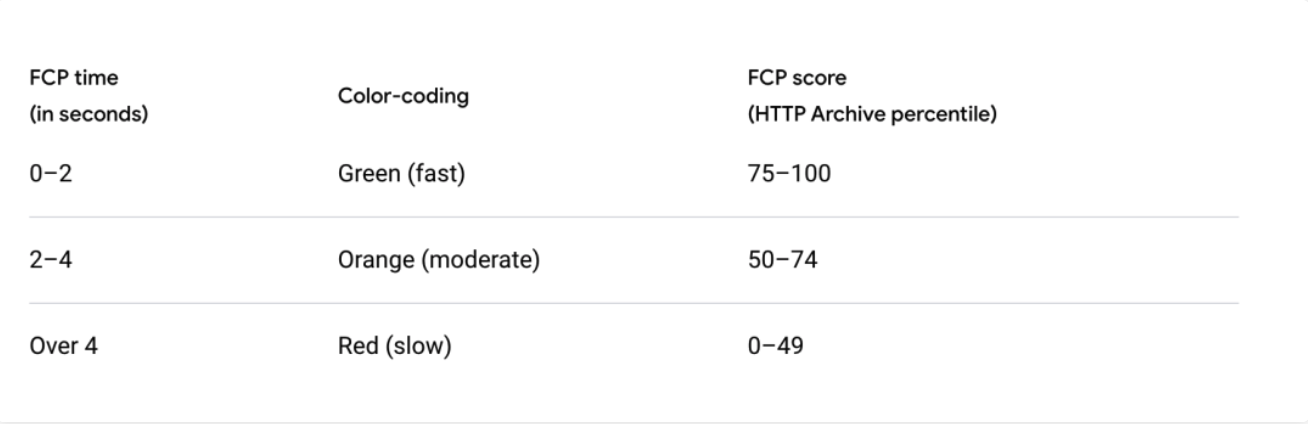Select the word "Red" in the table

(357, 348)
